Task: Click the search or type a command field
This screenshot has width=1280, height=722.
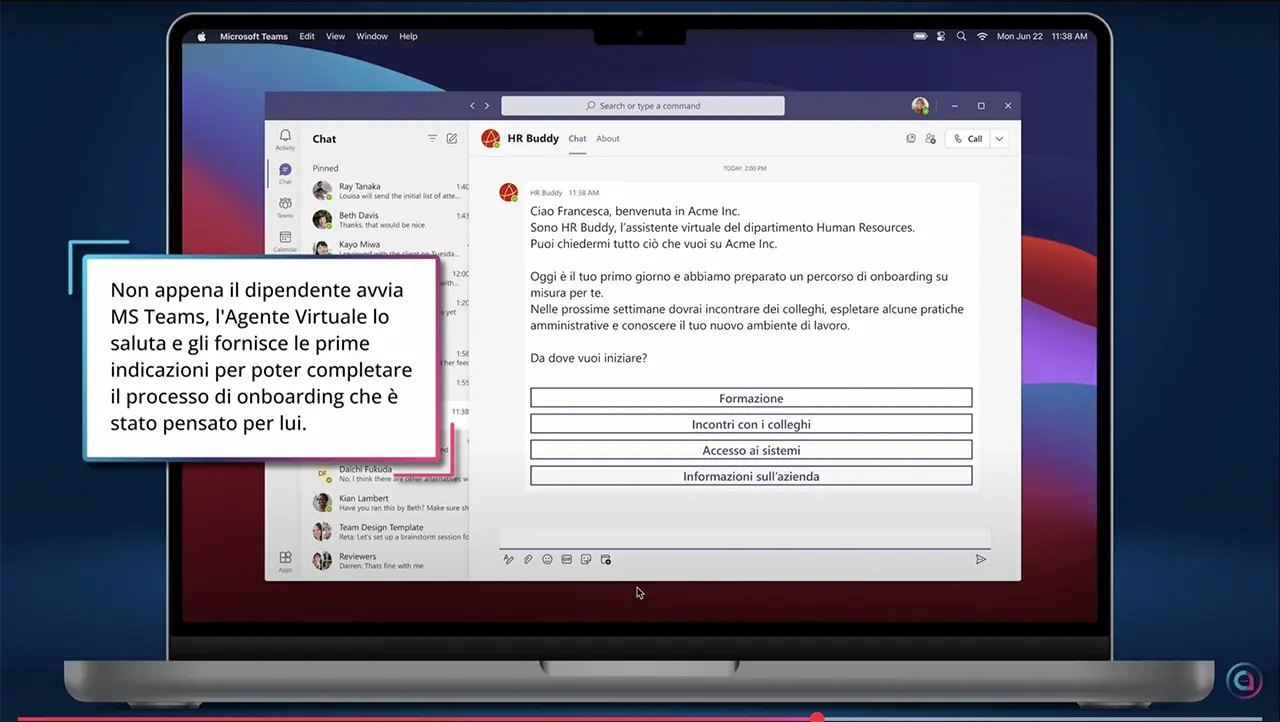Action: tap(643, 105)
